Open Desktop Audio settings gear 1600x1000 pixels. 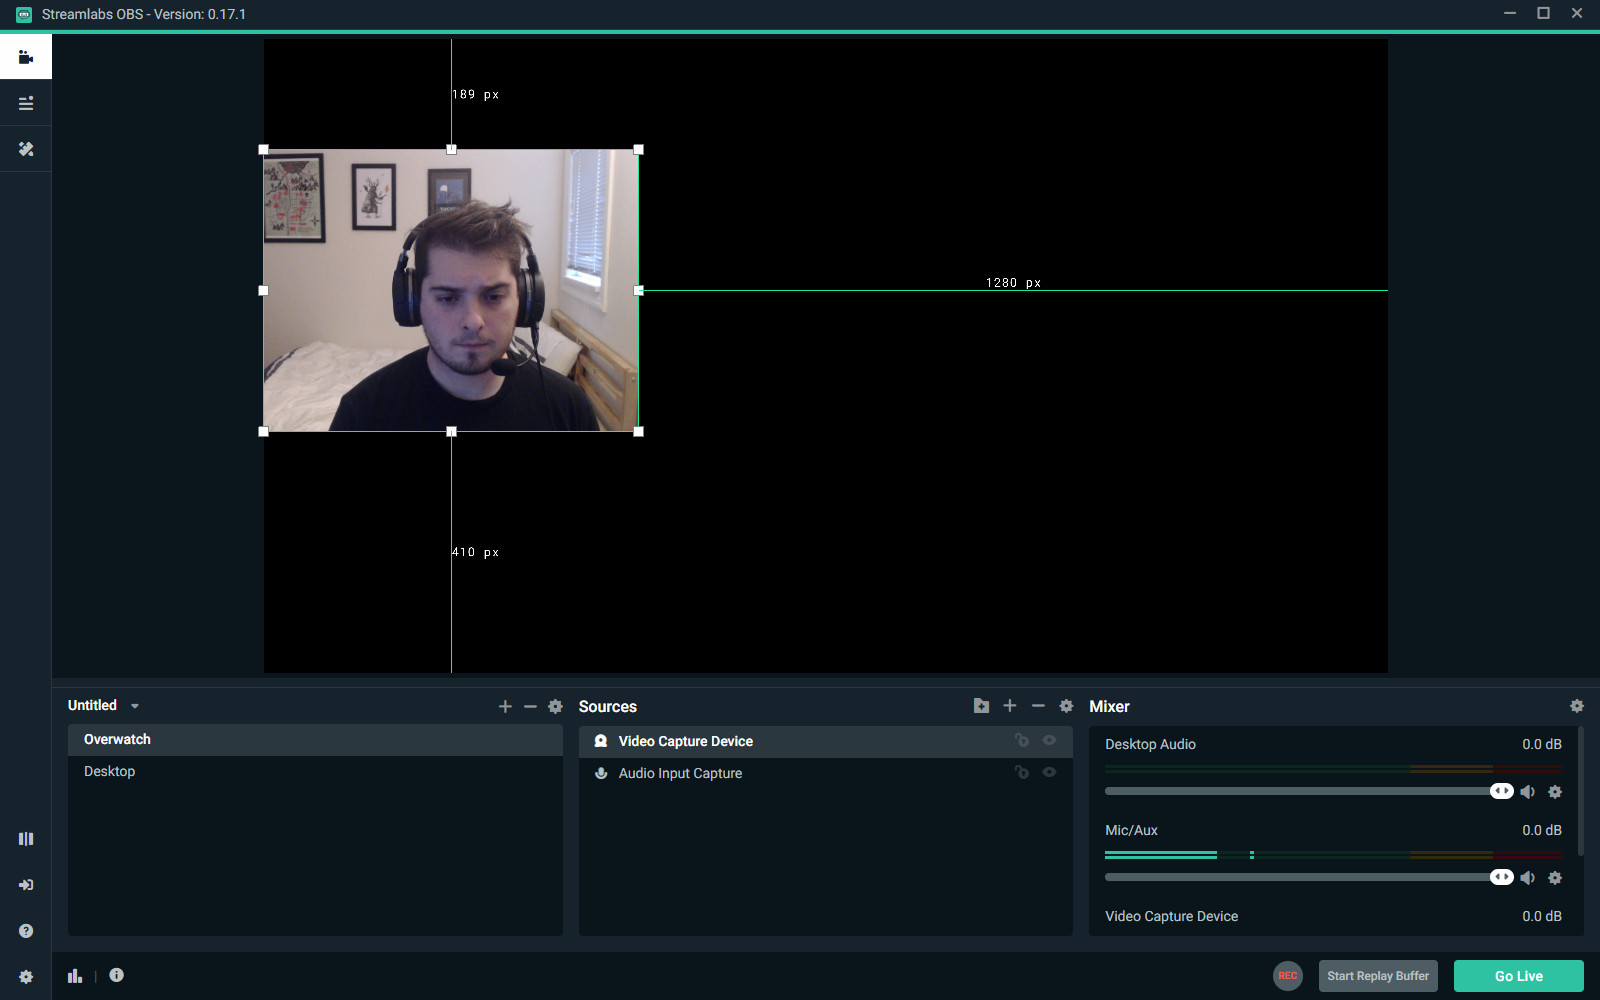point(1555,792)
